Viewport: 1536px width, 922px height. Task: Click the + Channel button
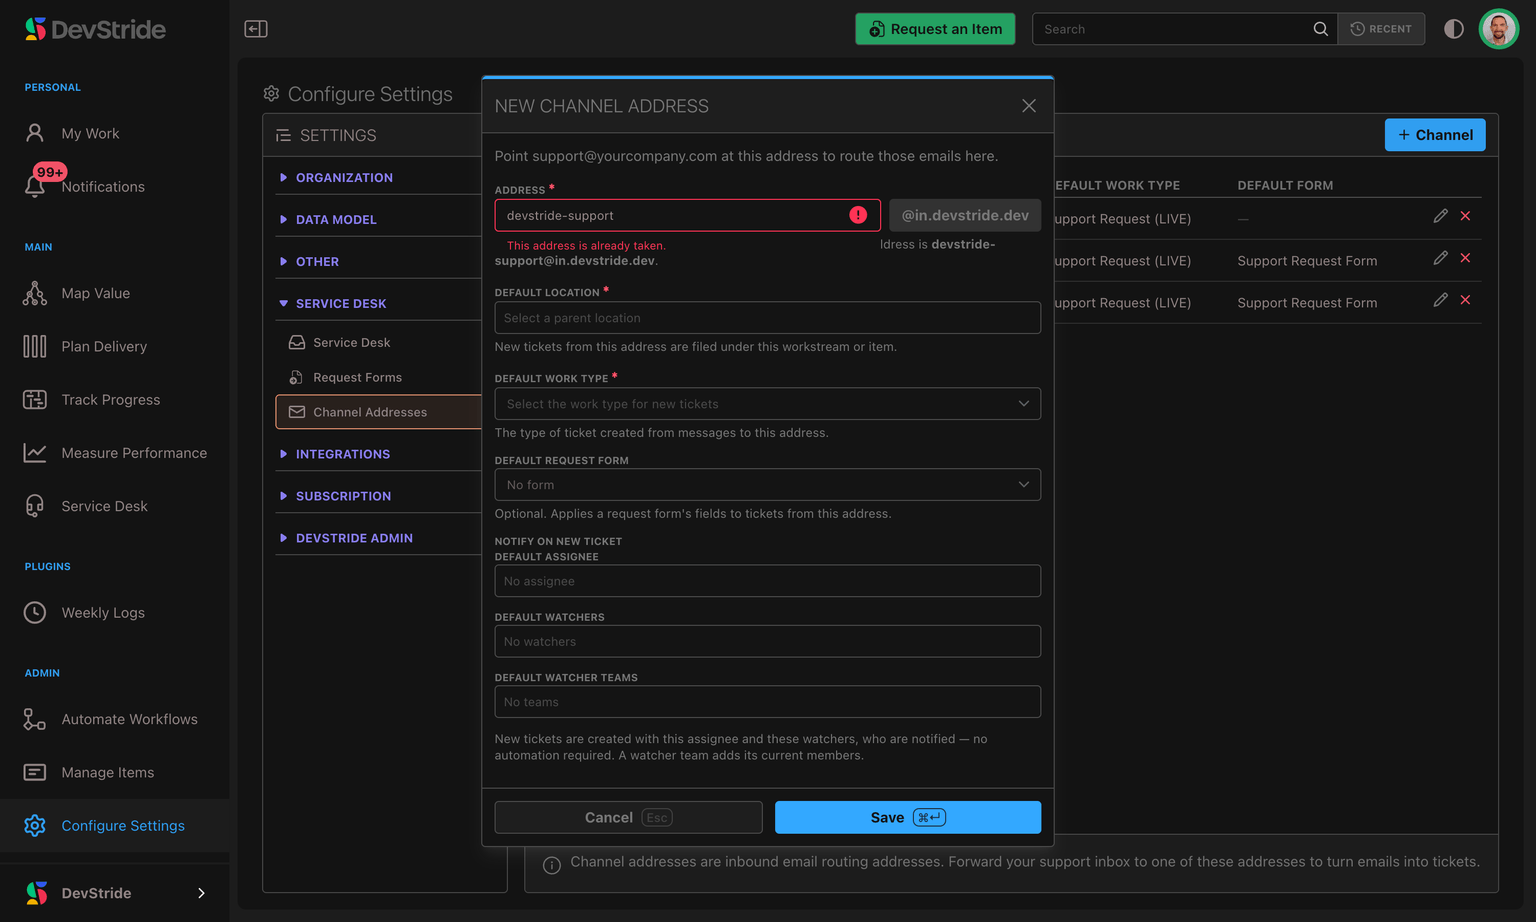[x=1435, y=135]
